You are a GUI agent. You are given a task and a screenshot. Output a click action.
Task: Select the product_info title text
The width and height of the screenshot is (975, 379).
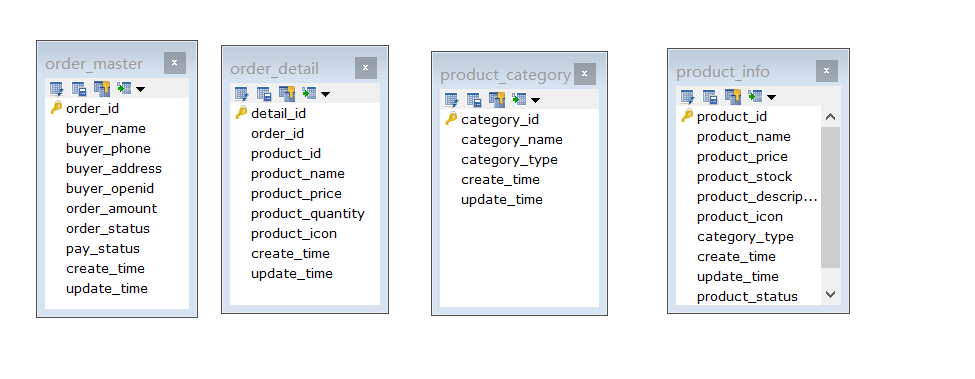coord(723,72)
